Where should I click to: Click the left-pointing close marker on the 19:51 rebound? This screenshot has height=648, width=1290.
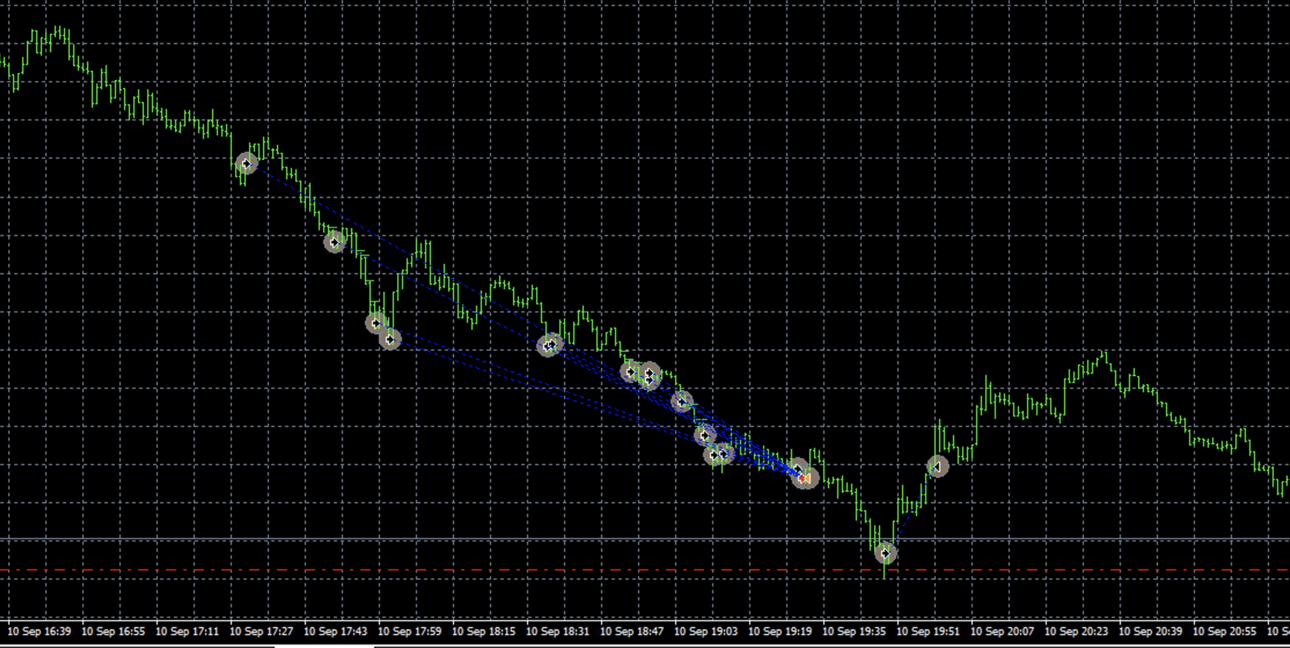937,466
